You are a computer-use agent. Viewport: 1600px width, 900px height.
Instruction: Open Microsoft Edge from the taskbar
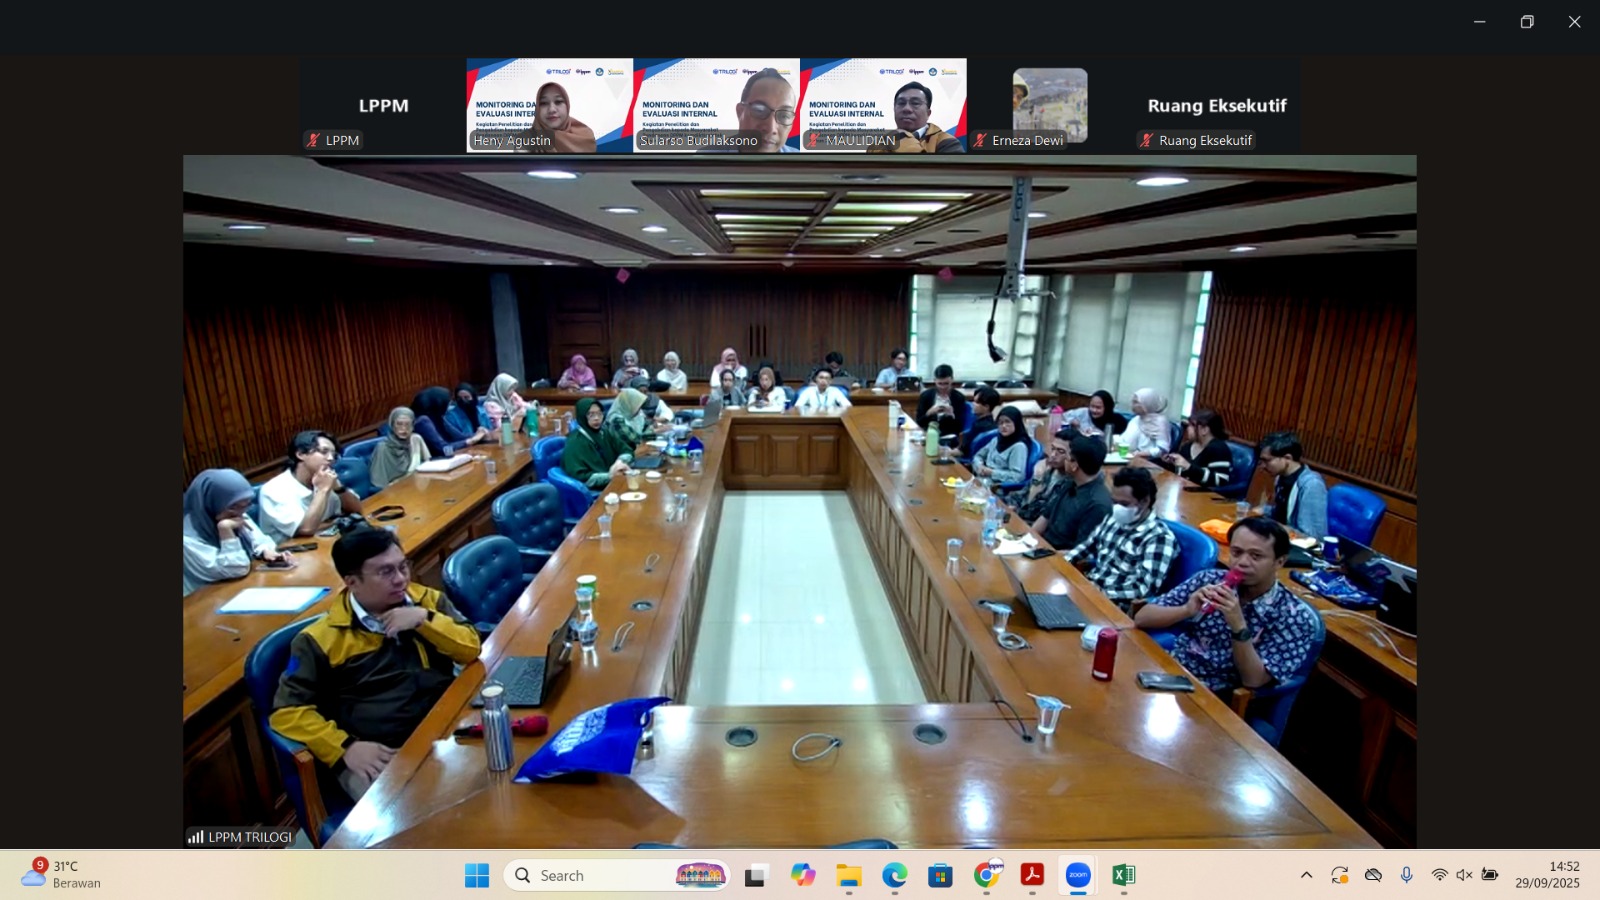tap(894, 875)
